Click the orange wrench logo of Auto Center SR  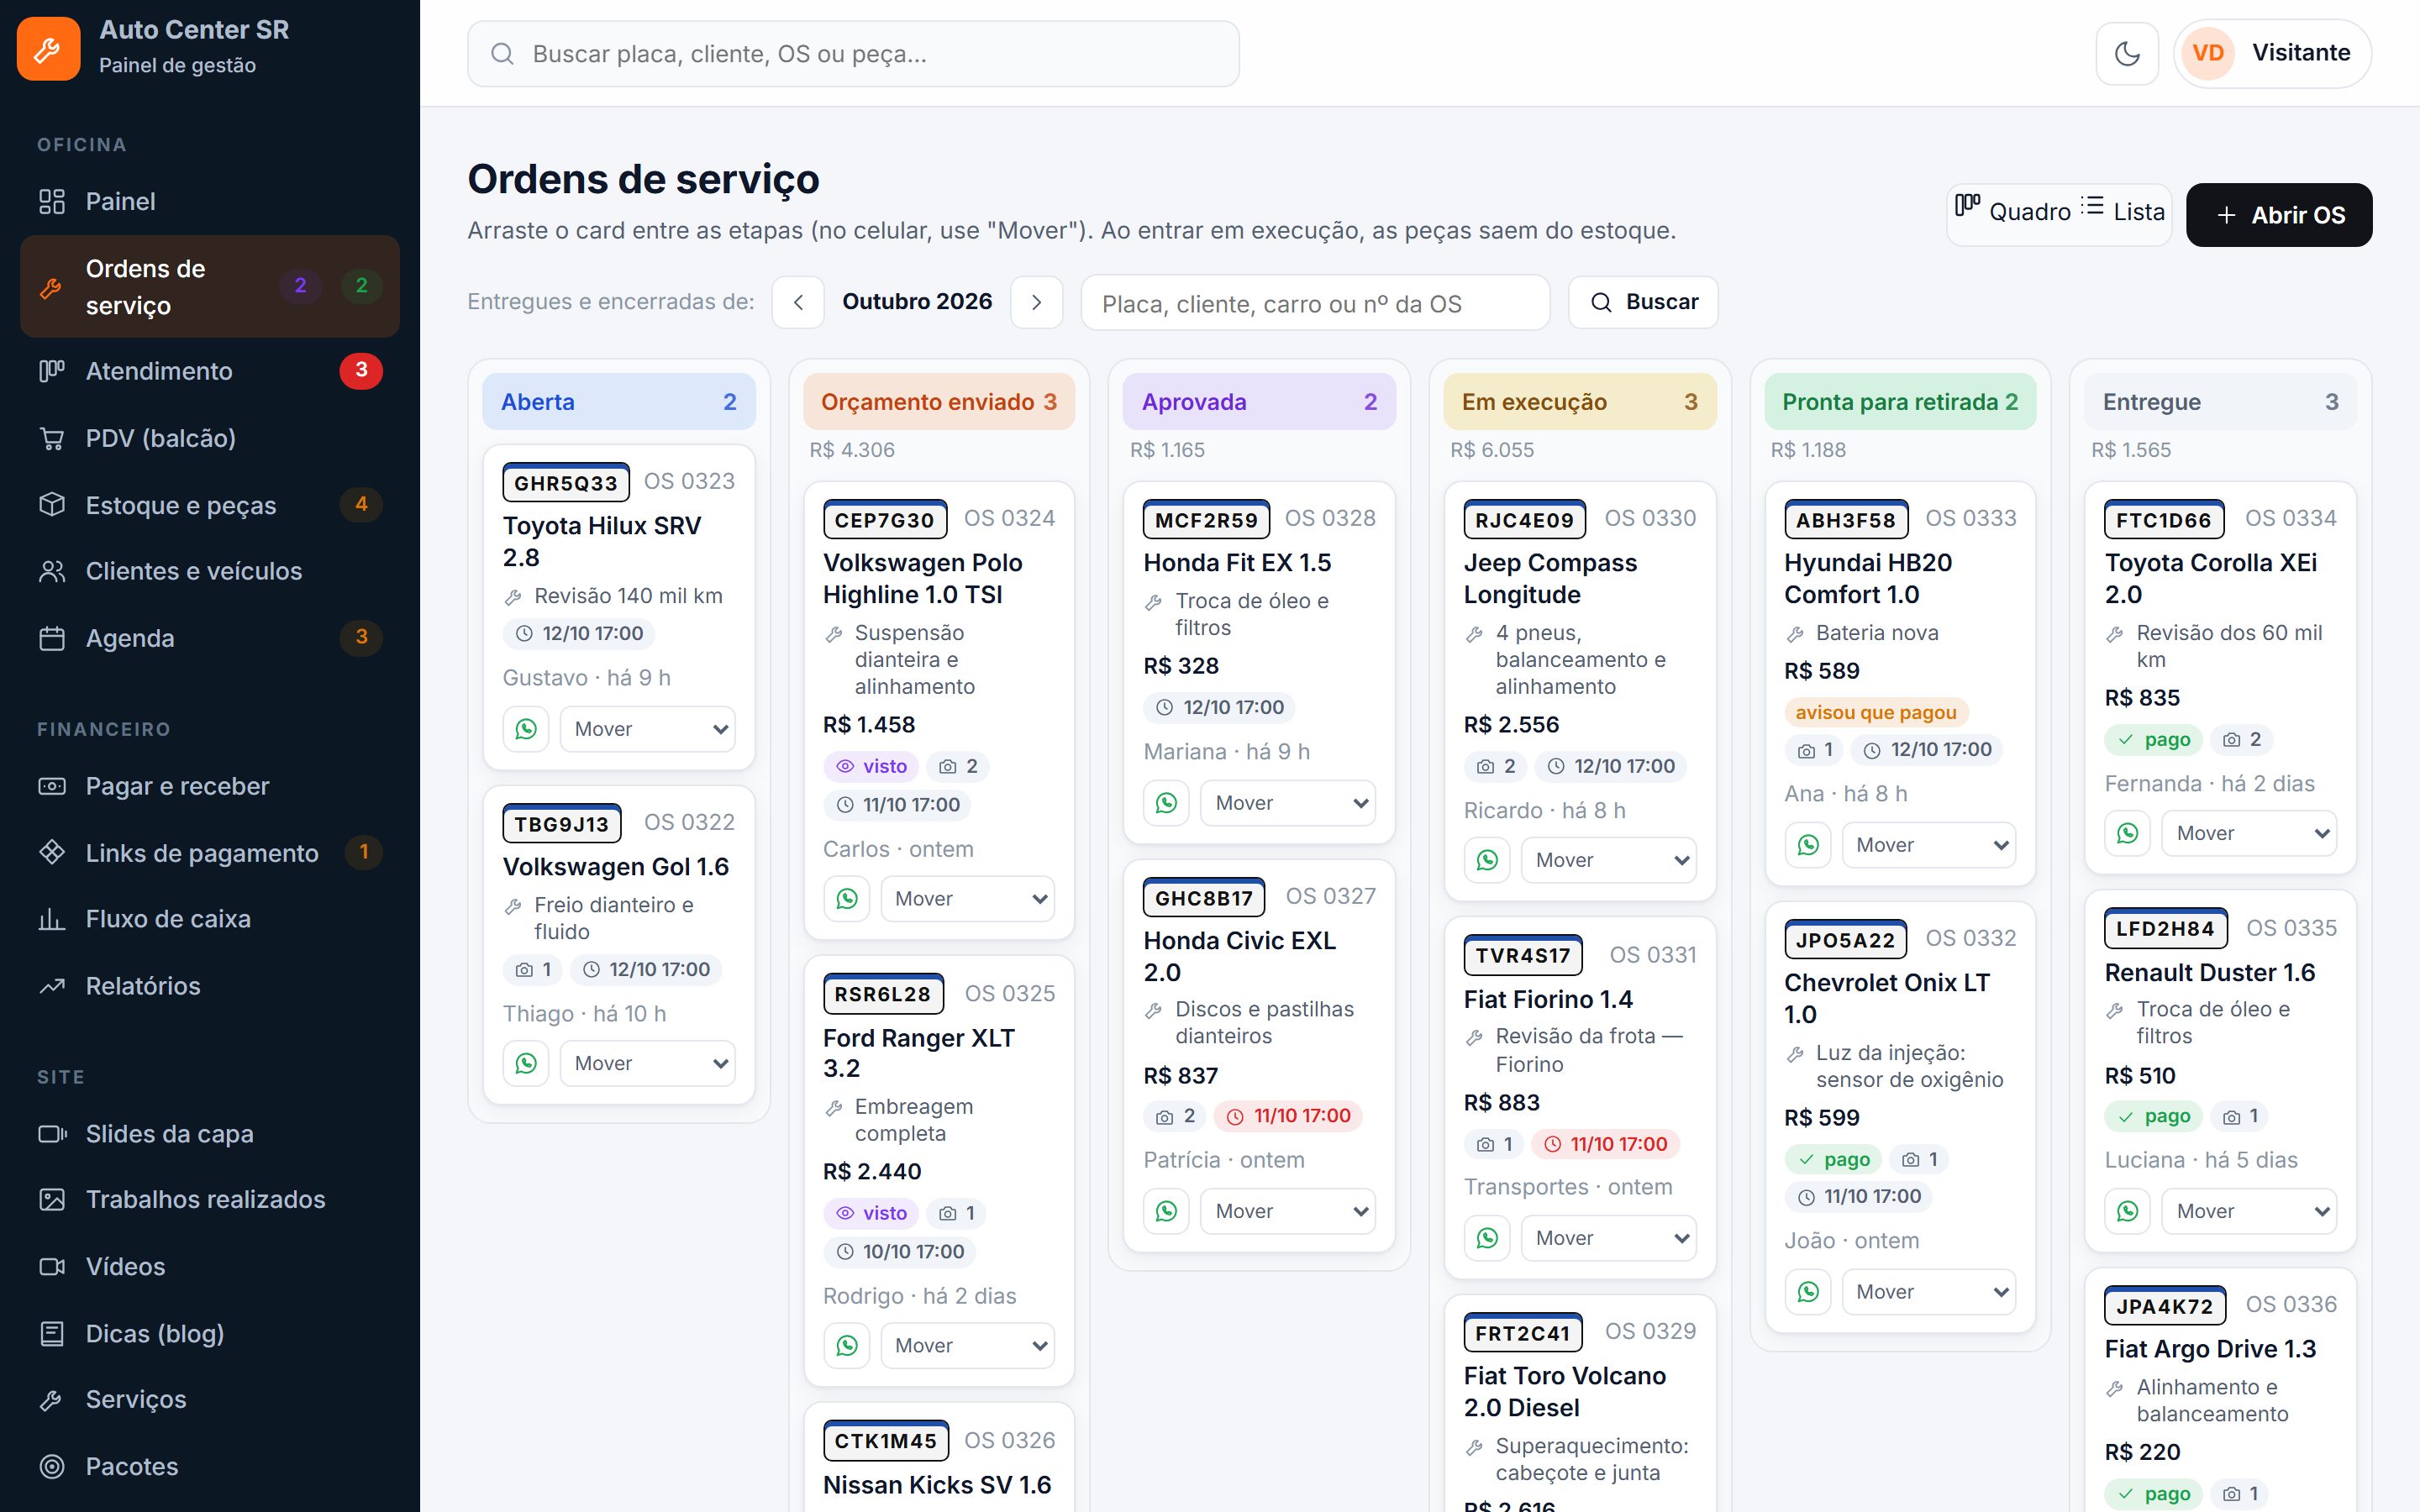point(48,48)
